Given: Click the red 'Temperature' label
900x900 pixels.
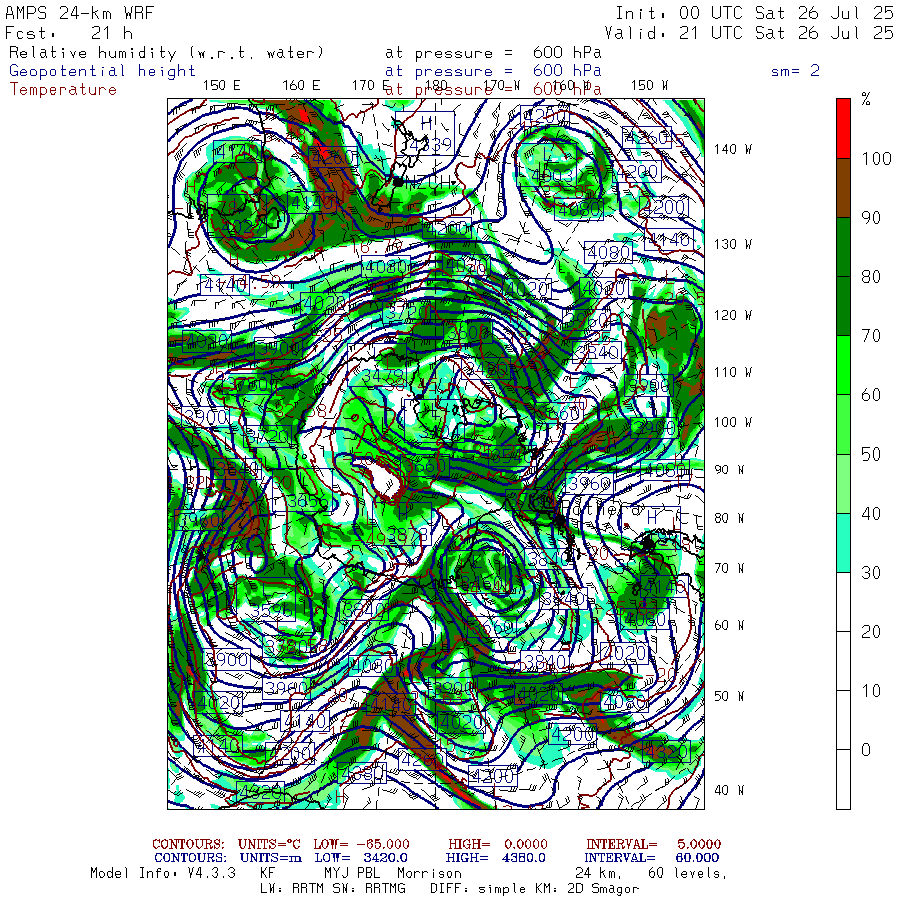Looking at the screenshot, I should point(63,90).
